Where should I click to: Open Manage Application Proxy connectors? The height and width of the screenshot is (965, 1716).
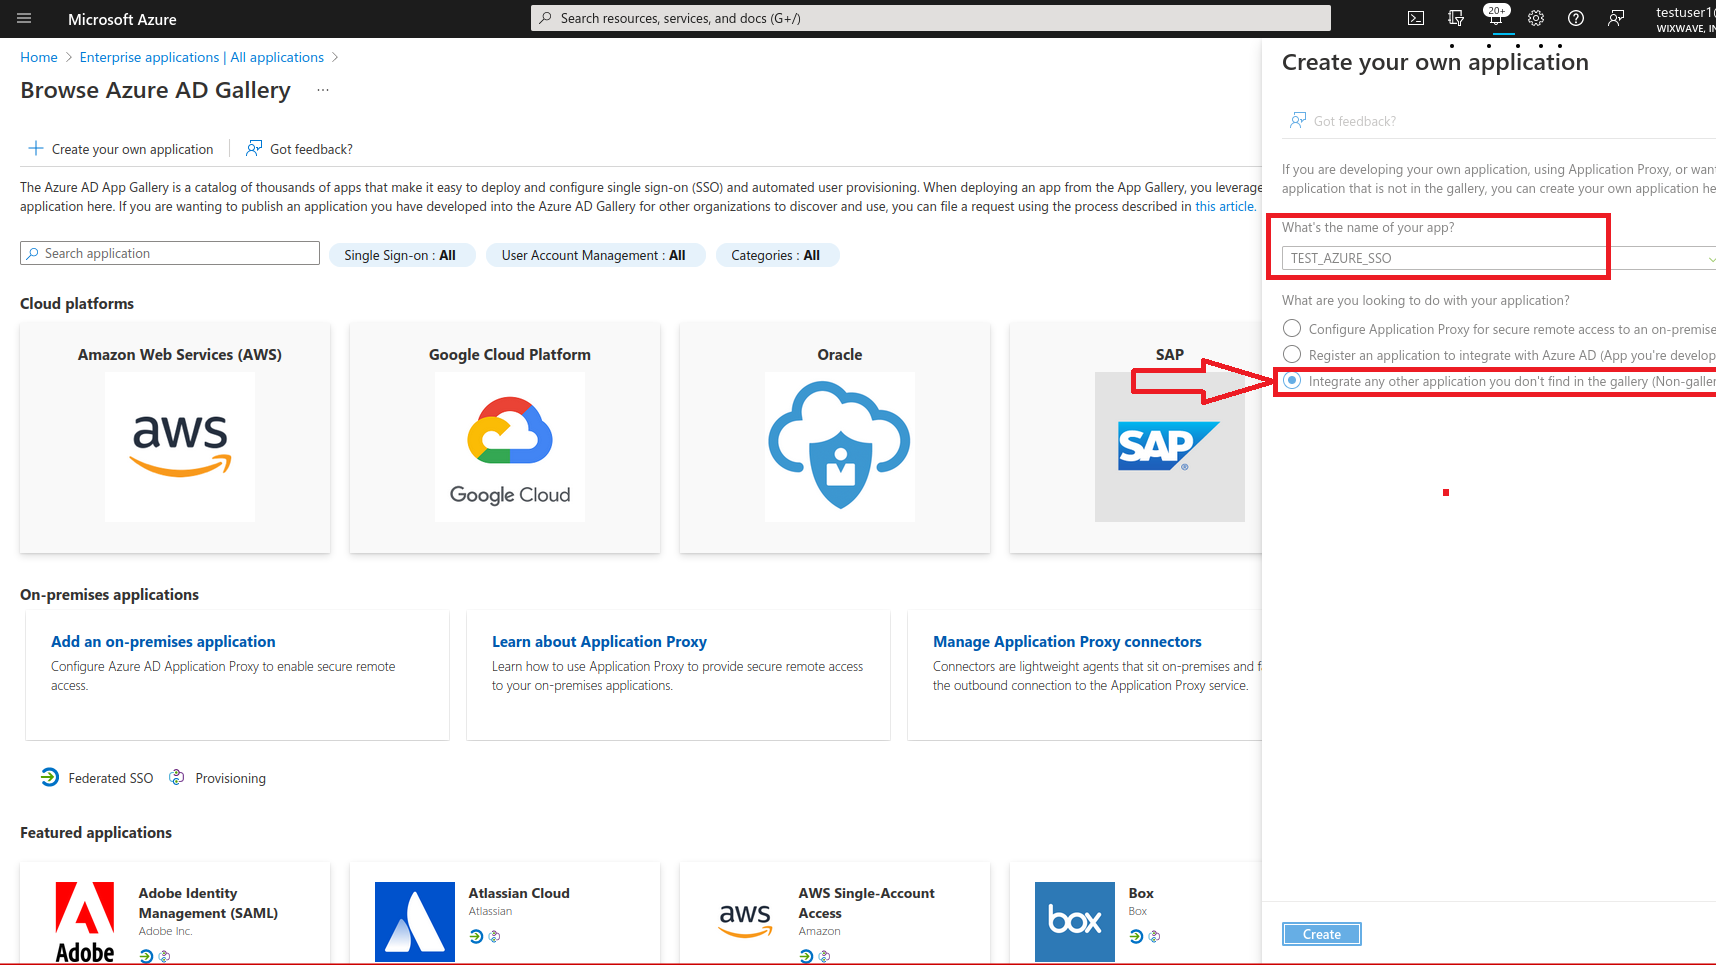pos(1067,641)
